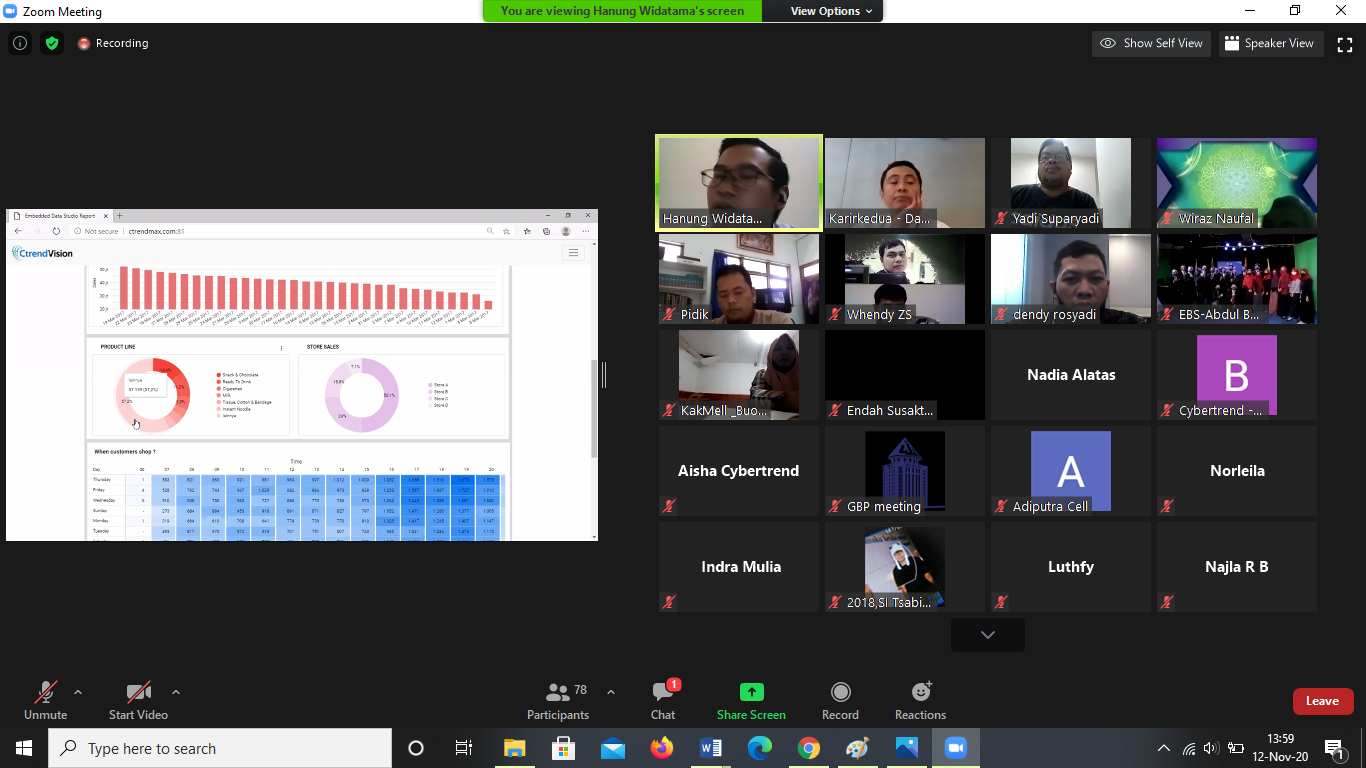Click the meeting information icon
This screenshot has height=768, width=1366.
click(x=20, y=43)
